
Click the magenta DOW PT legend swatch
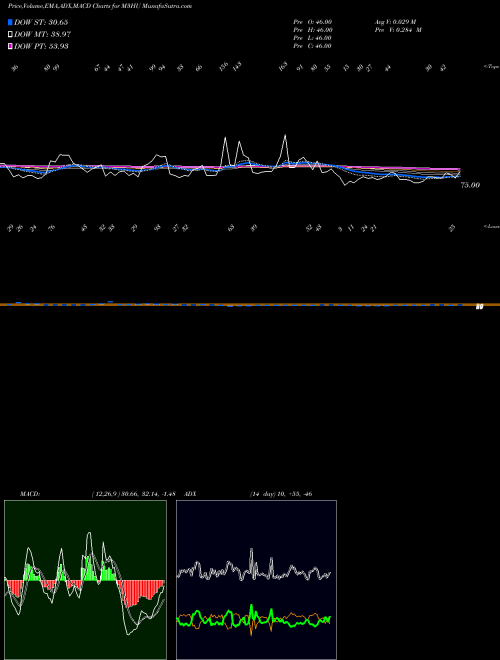[10, 46]
